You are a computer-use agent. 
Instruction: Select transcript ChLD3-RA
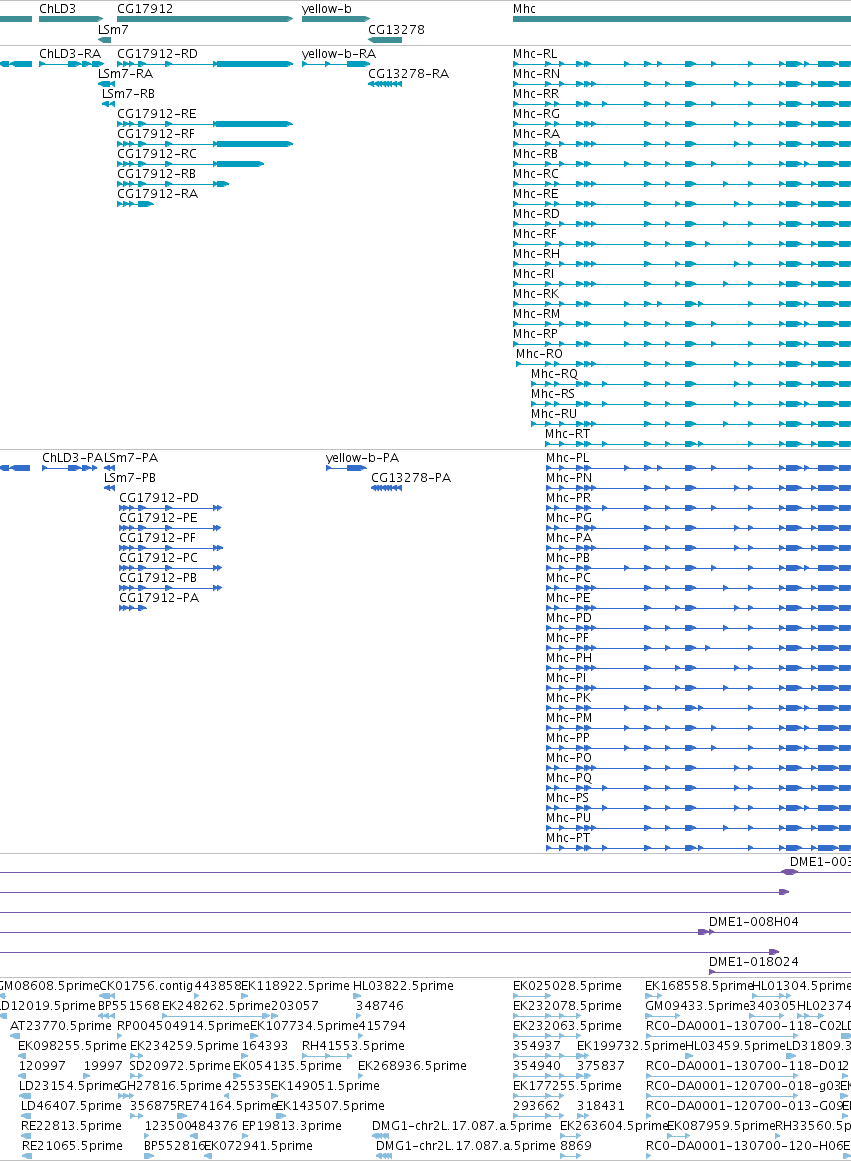[70, 54]
